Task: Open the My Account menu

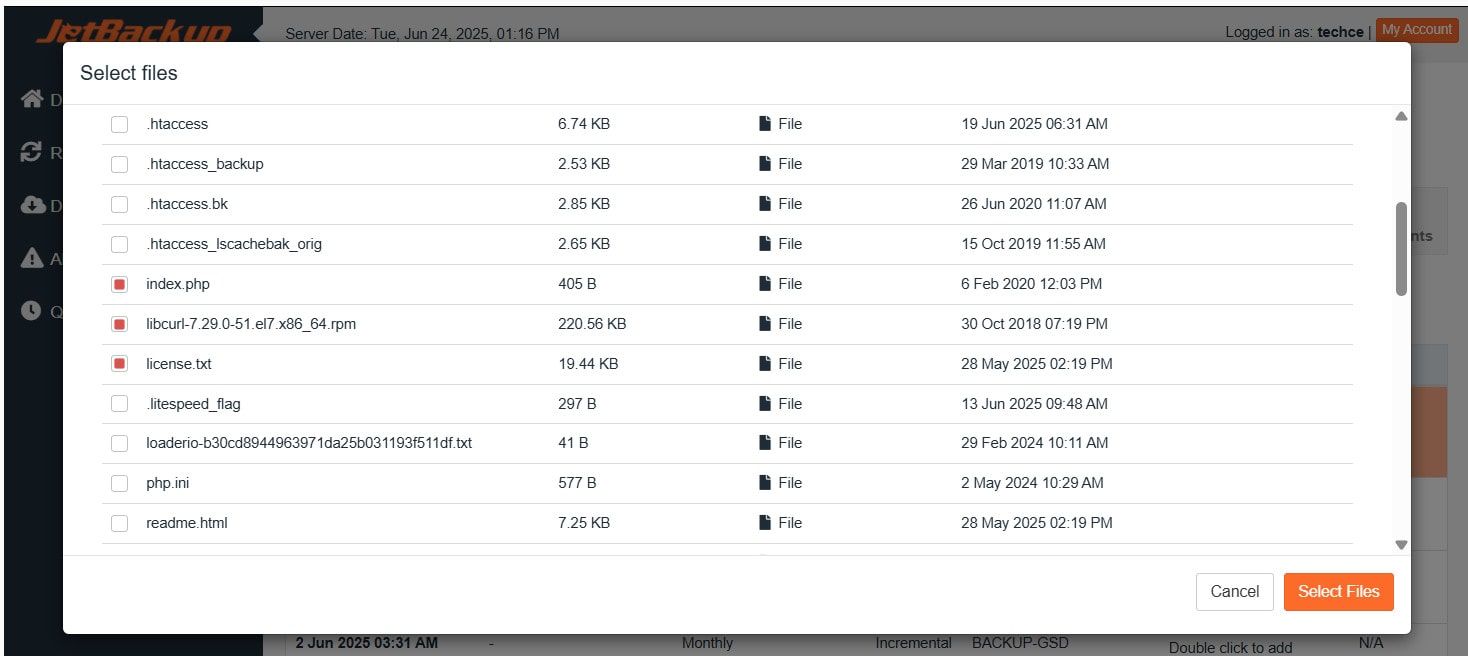Action: (1416, 30)
